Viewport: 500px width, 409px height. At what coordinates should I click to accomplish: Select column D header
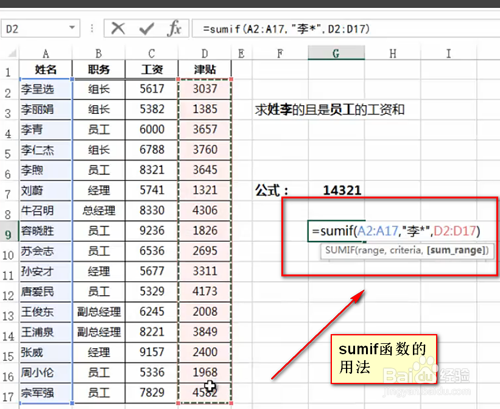205,53
